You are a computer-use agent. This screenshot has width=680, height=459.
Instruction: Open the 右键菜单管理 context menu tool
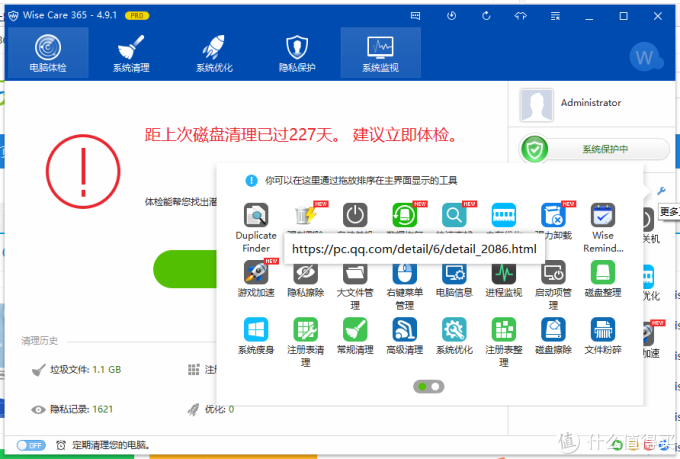coord(405,285)
